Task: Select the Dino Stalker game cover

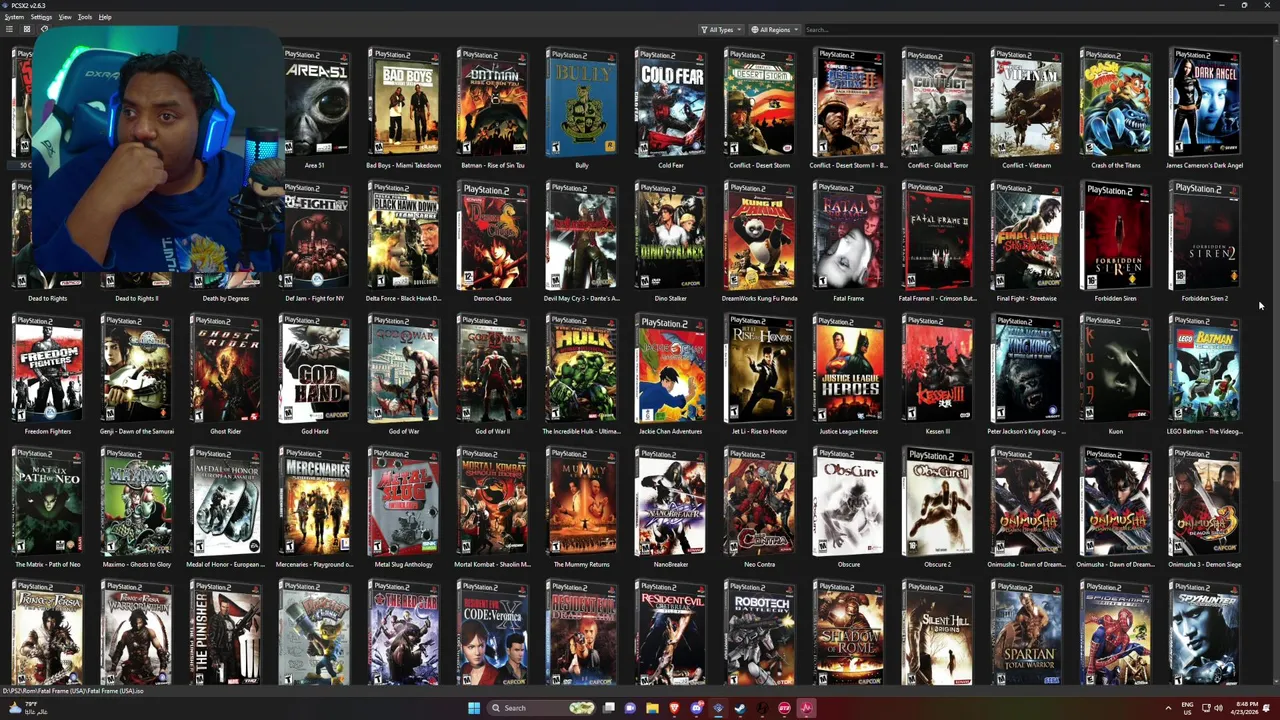Action: pos(671,236)
